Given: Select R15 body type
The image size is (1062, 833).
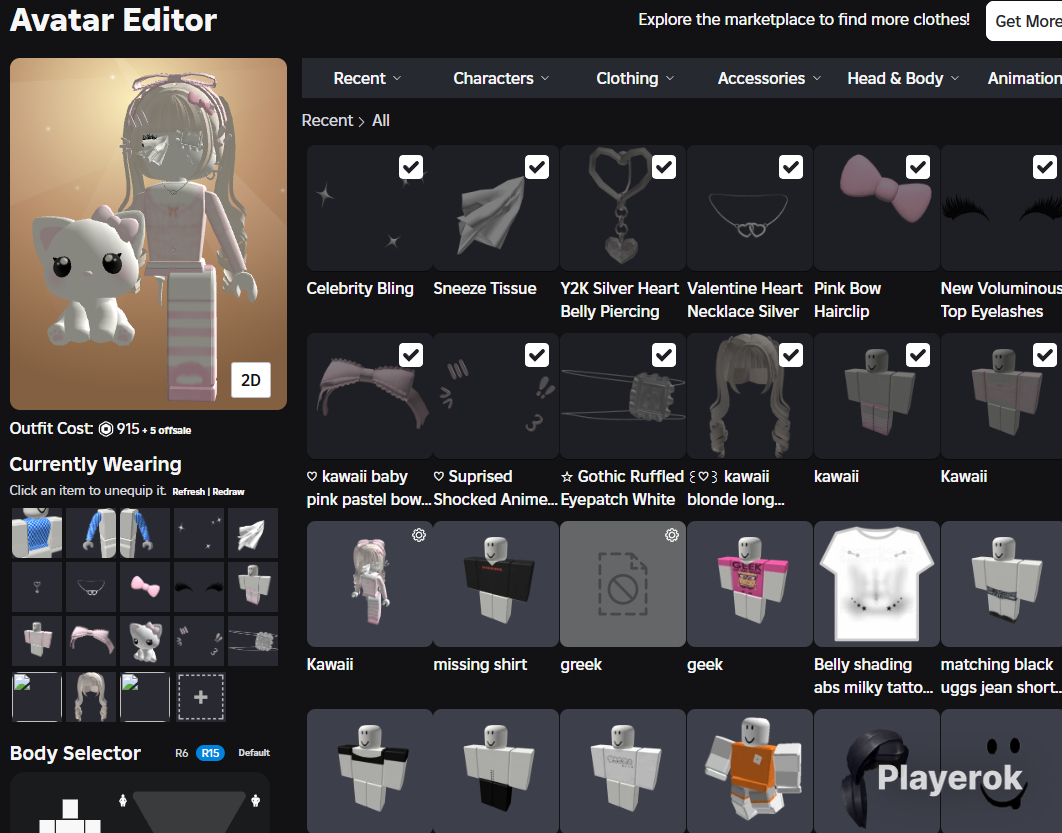Looking at the screenshot, I should point(210,753).
